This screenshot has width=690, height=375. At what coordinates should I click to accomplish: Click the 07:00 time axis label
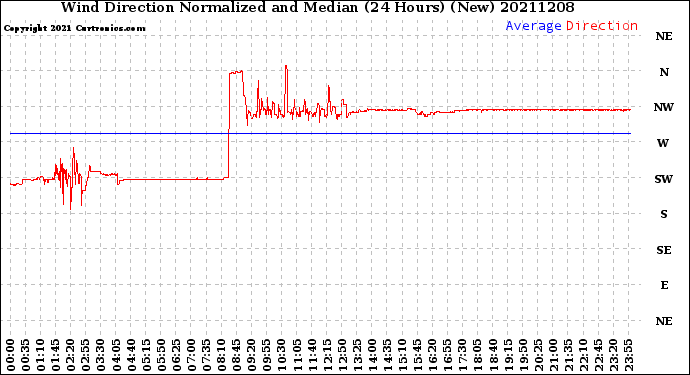pyautogui.click(x=191, y=355)
